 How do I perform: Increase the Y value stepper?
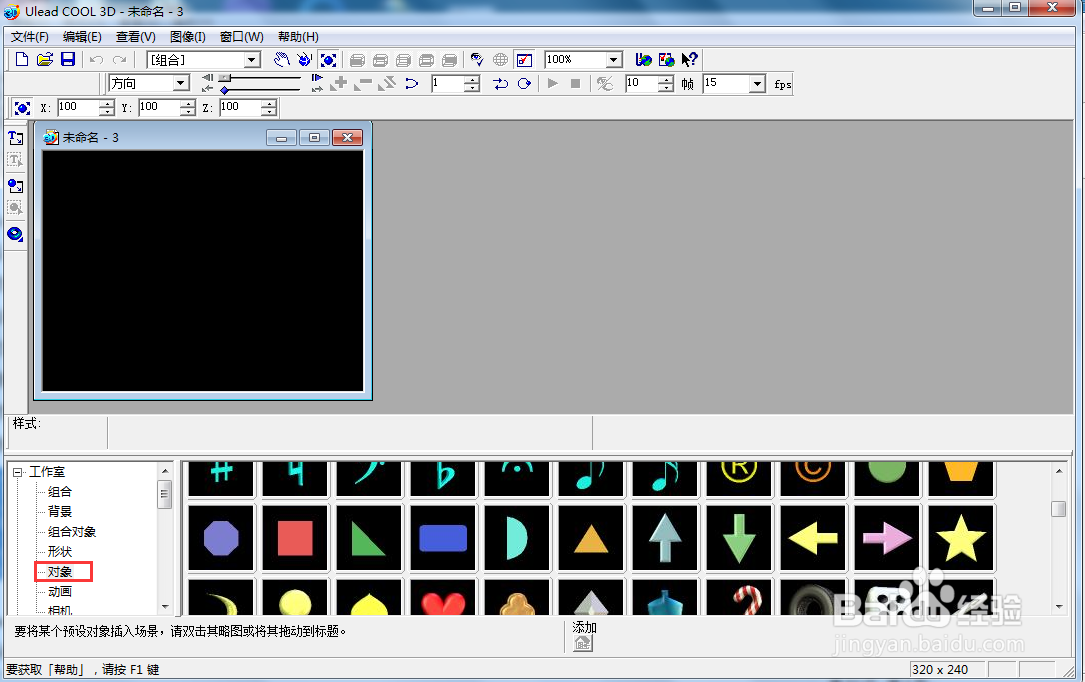pyautogui.click(x=188, y=103)
